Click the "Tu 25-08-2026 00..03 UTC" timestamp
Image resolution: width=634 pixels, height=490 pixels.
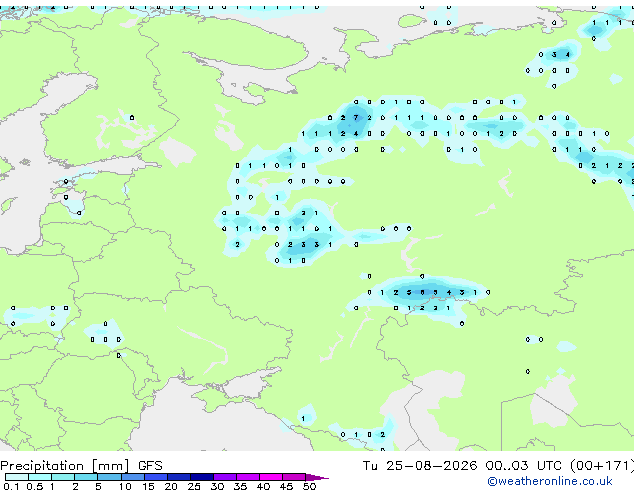(462, 466)
